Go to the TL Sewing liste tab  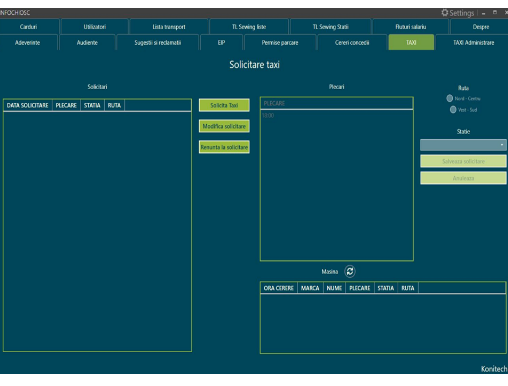click(x=249, y=27)
